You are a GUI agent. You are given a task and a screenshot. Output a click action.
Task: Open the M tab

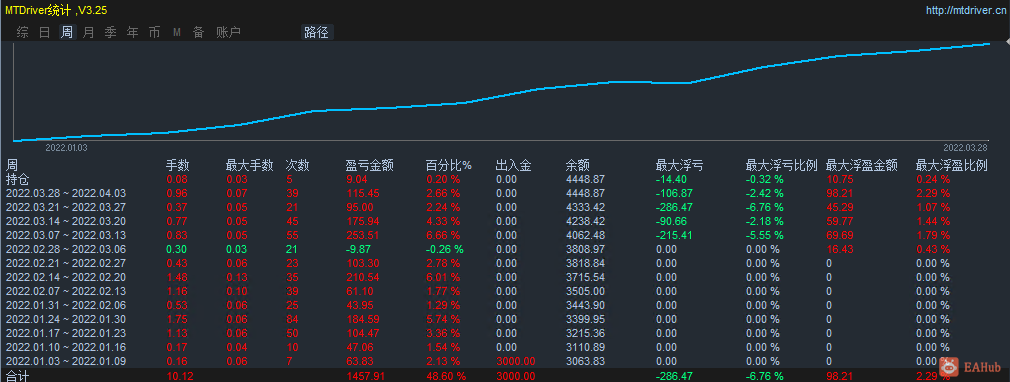click(176, 32)
